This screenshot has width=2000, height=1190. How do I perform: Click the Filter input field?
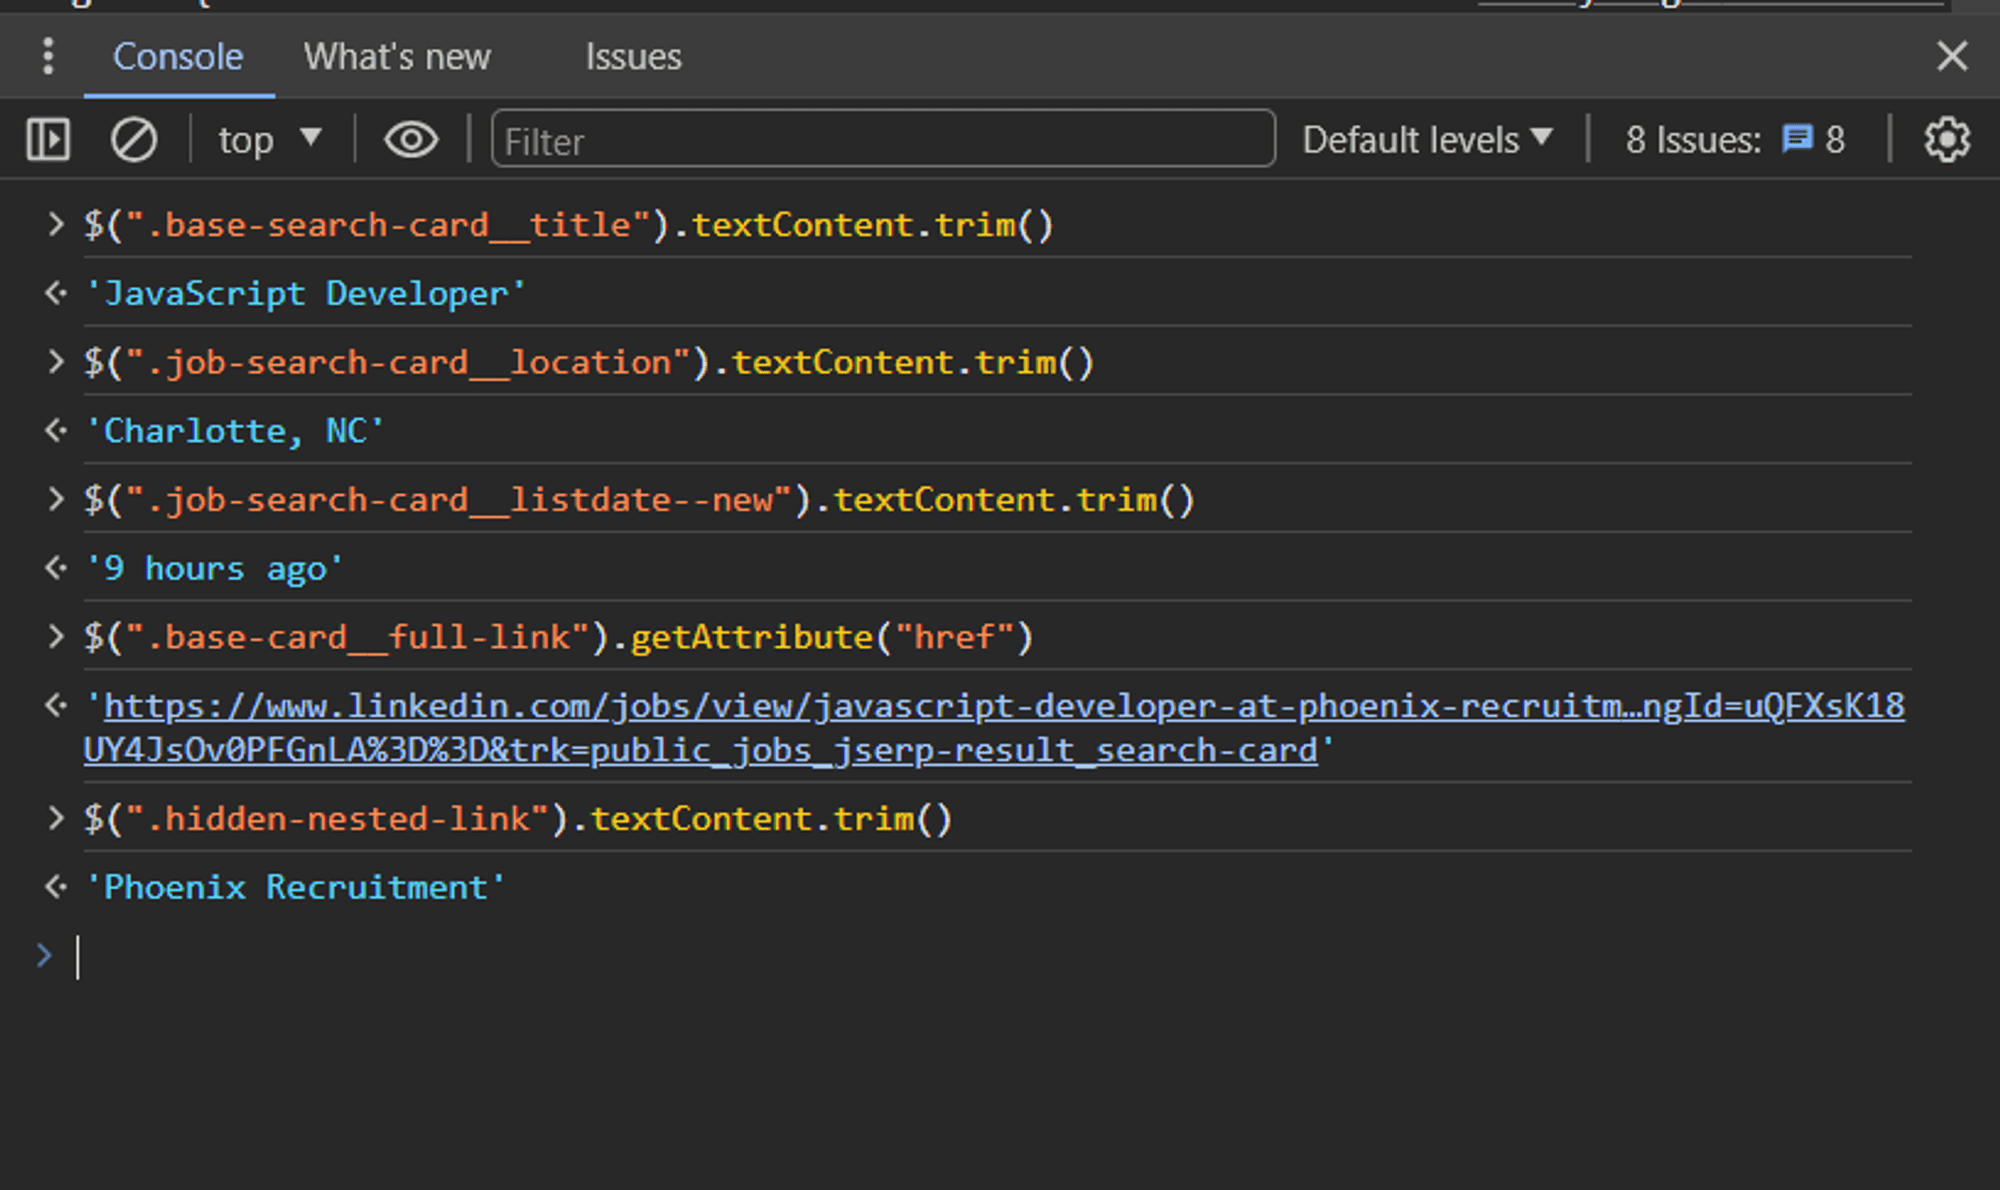coord(880,140)
